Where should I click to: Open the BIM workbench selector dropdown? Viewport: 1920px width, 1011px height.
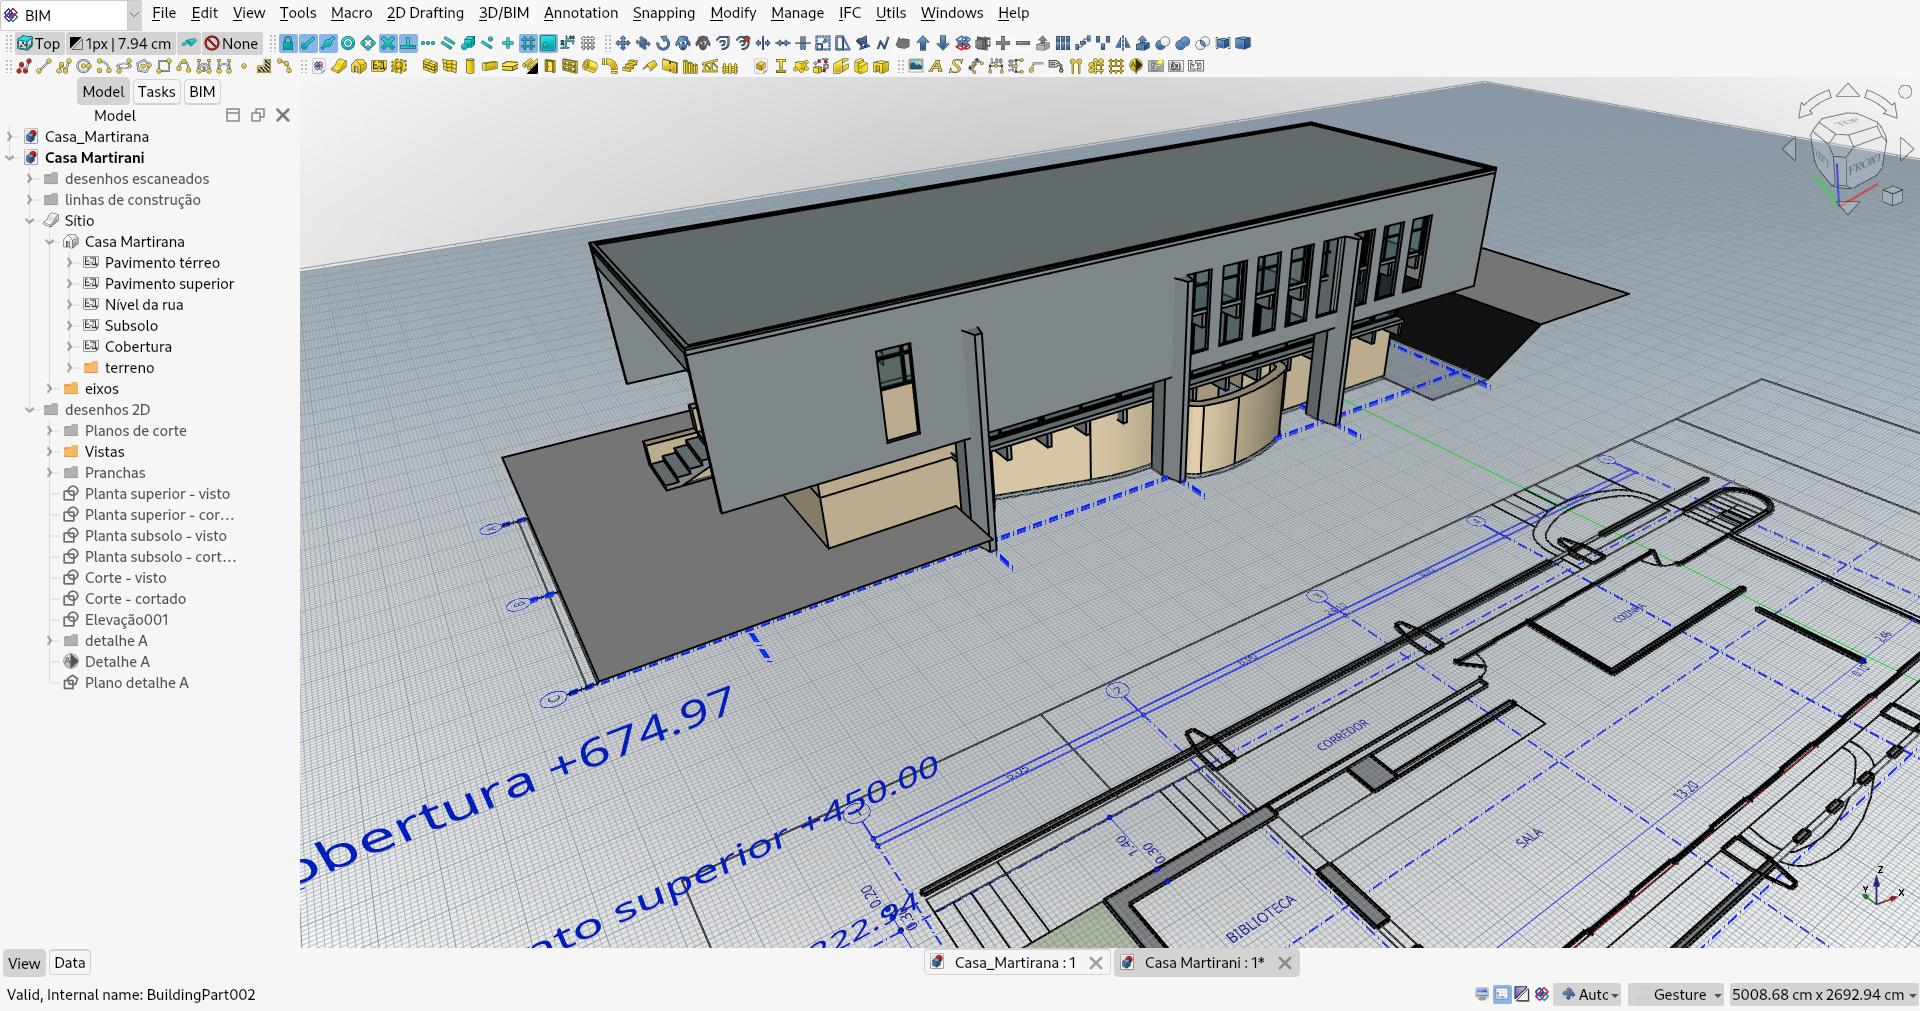point(133,14)
